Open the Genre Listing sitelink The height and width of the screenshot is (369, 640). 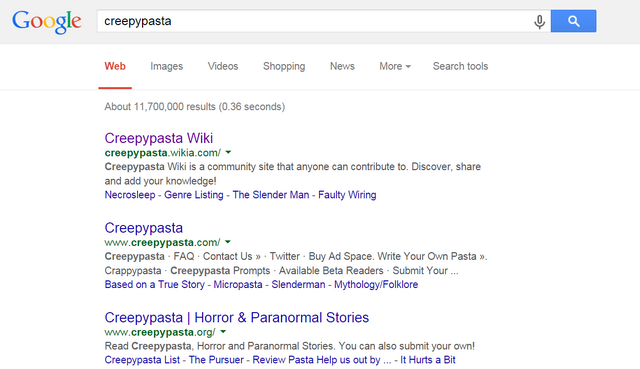[x=194, y=195]
